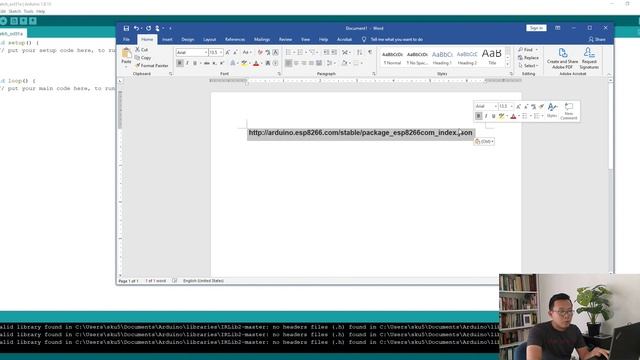Image resolution: width=640 pixels, height=360 pixels.
Task: Increase paragraph indent
Action: tap(334, 52)
